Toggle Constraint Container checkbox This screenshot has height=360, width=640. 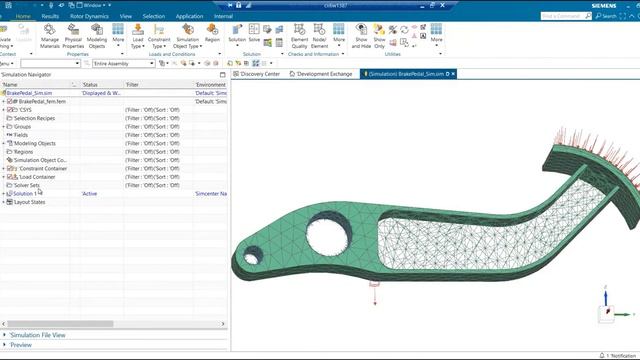pyautogui.click(x=10, y=169)
